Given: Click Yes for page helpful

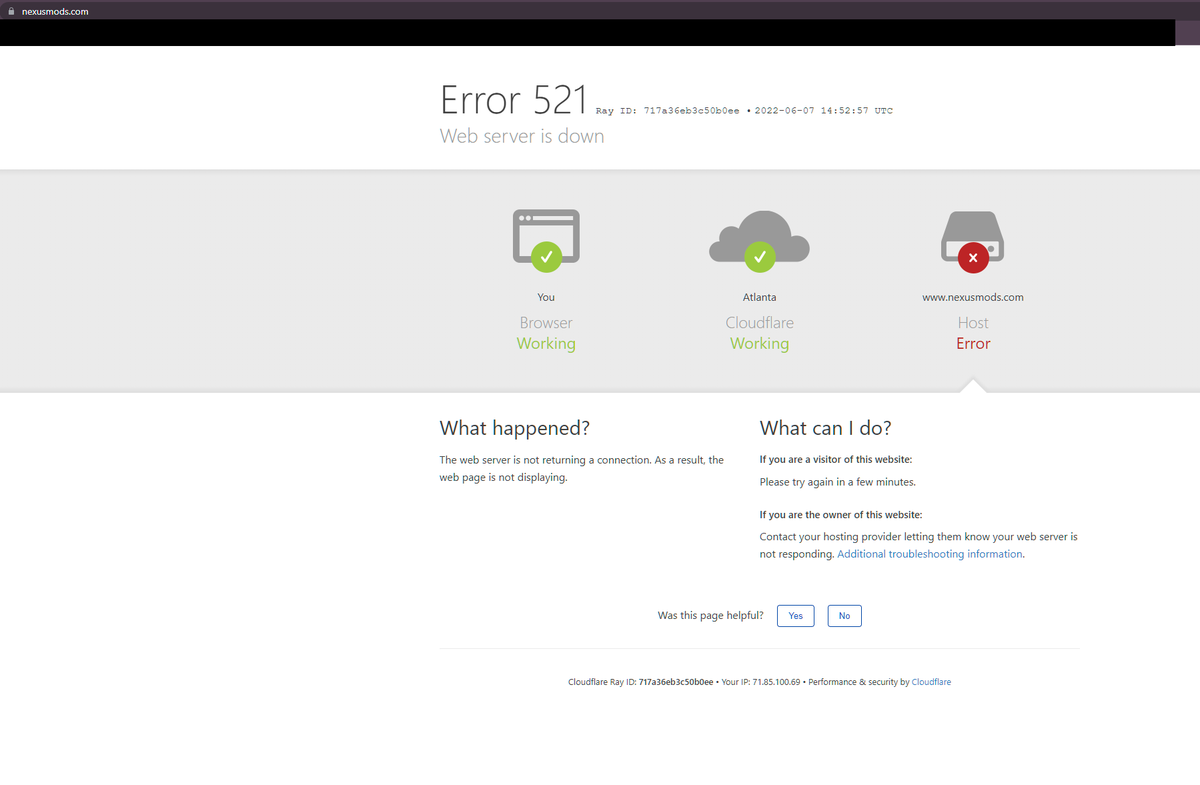Looking at the screenshot, I should tap(795, 616).
